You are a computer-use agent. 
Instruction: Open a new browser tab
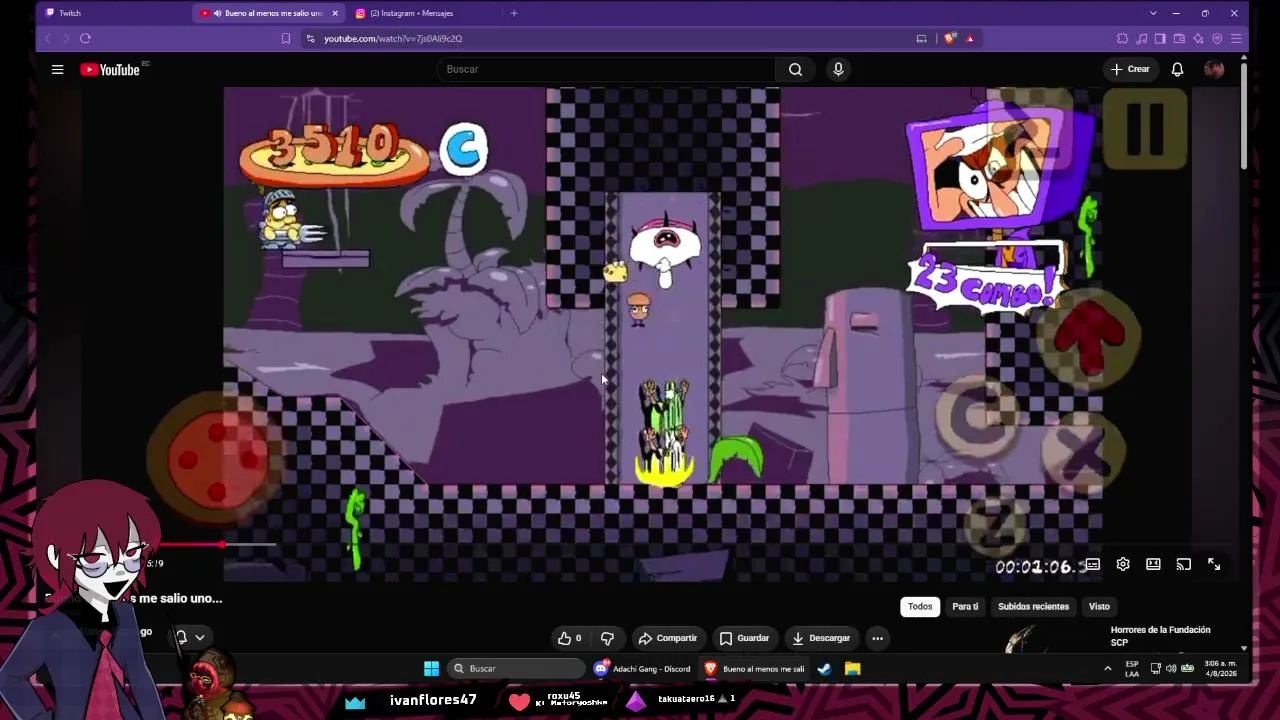click(514, 13)
